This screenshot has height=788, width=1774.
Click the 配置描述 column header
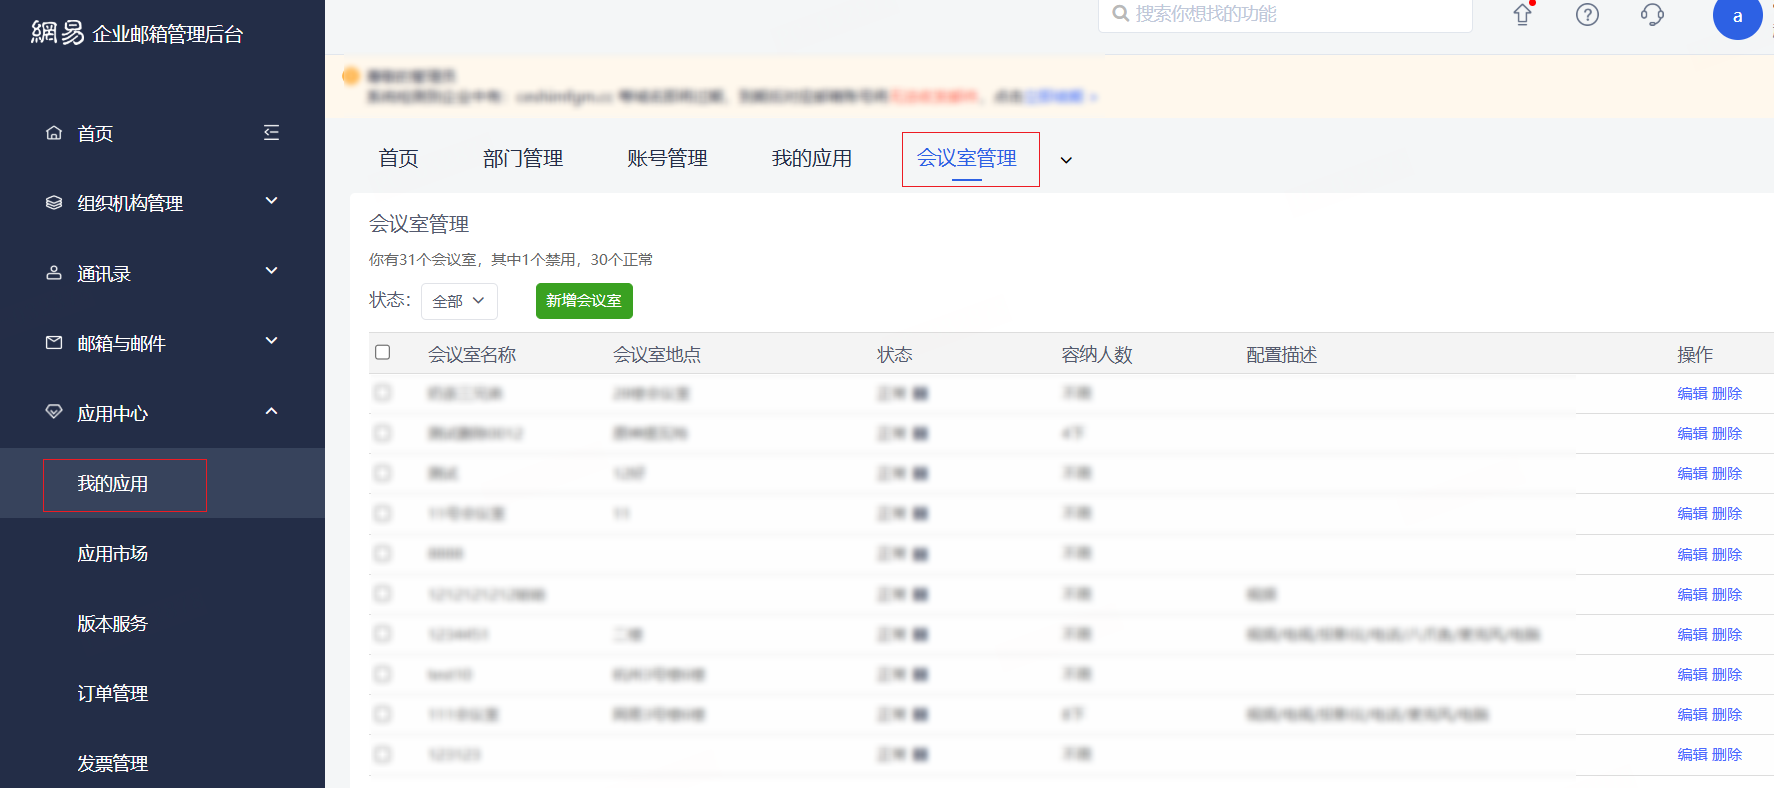1282,354
